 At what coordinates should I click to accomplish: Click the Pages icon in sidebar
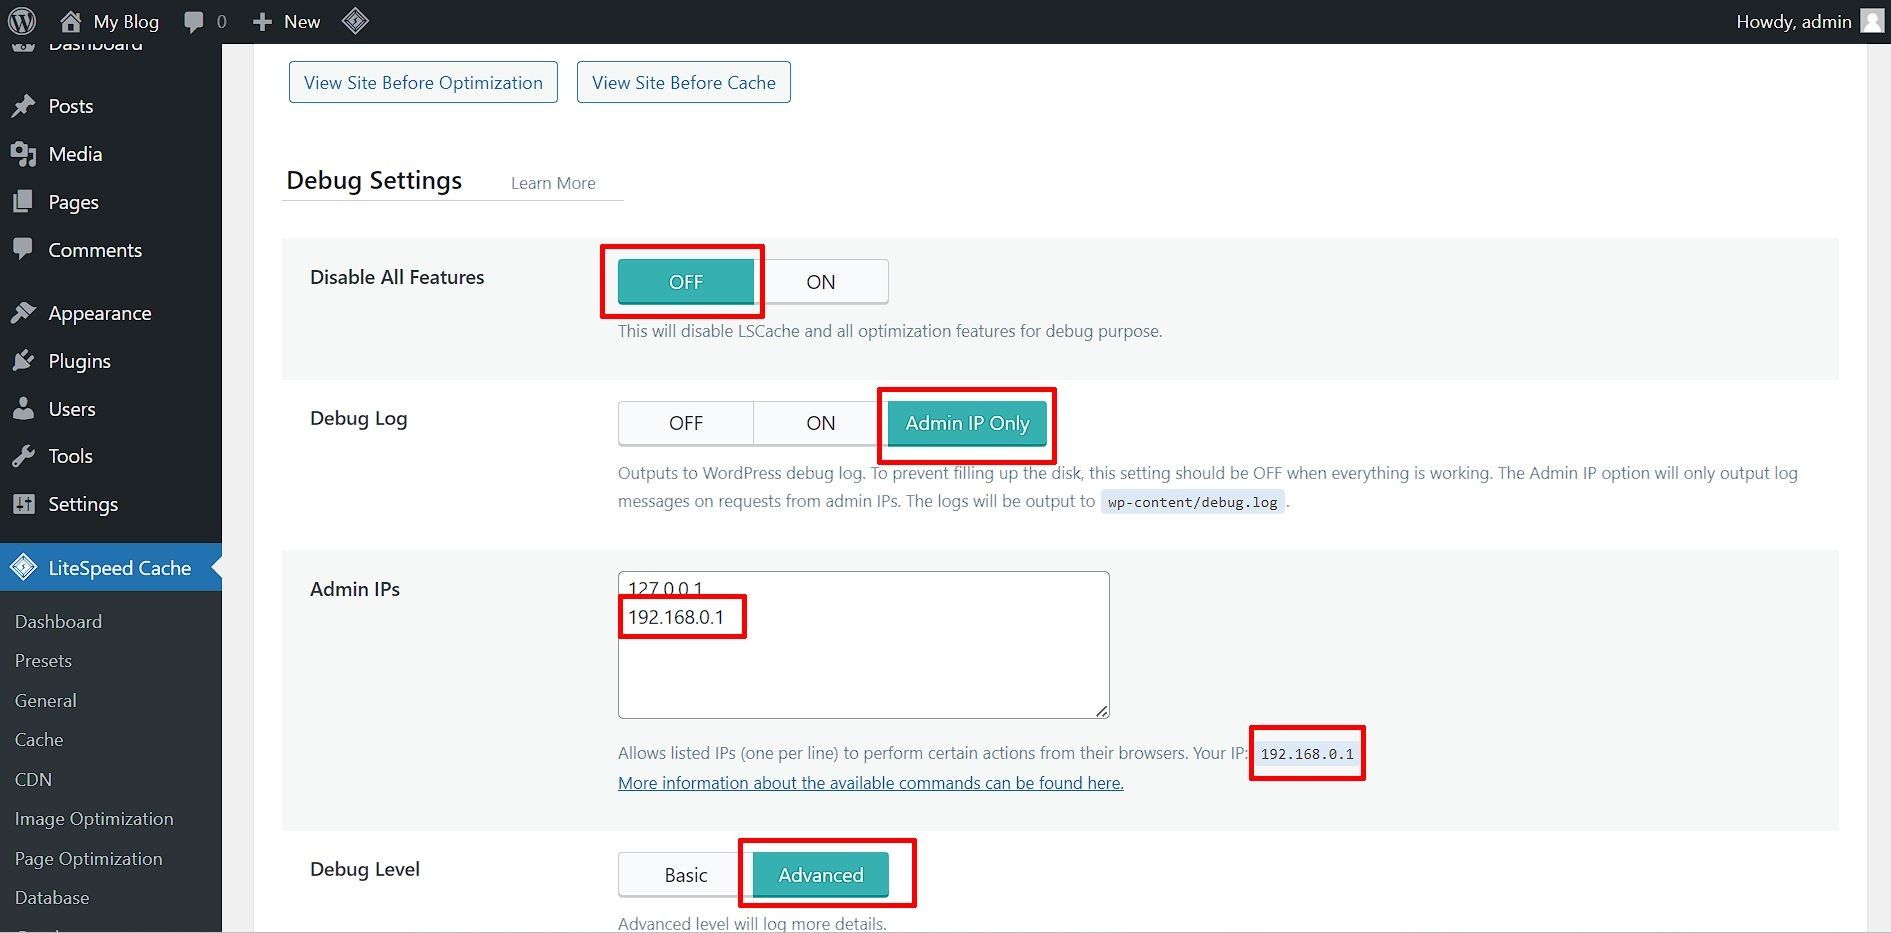click(23, 202)
